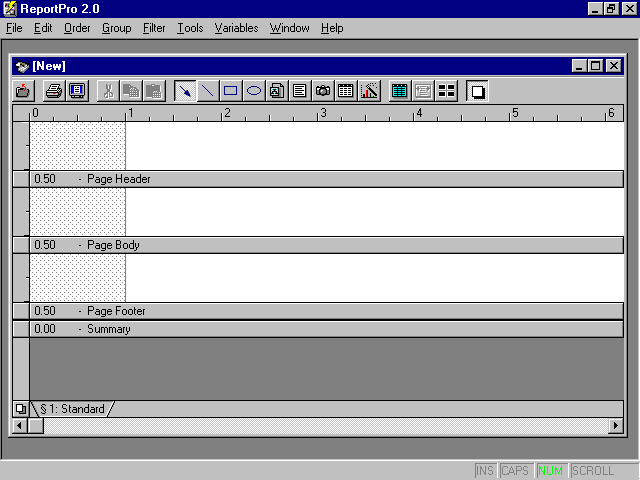Image resolution: width=640 pixels, height=480 pixels.
Task: Open the [New] window system menu icon
Action: pos(22,66)
